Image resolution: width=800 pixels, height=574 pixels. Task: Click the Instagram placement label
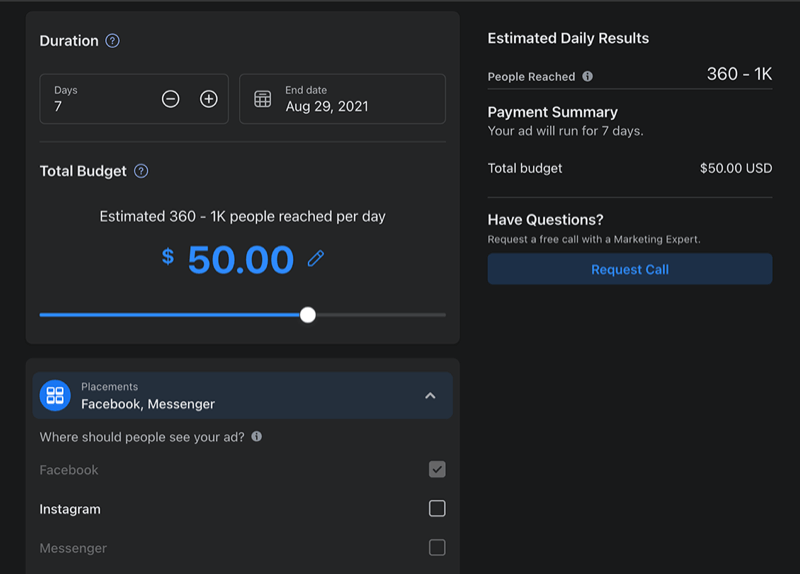click(70, 509)
